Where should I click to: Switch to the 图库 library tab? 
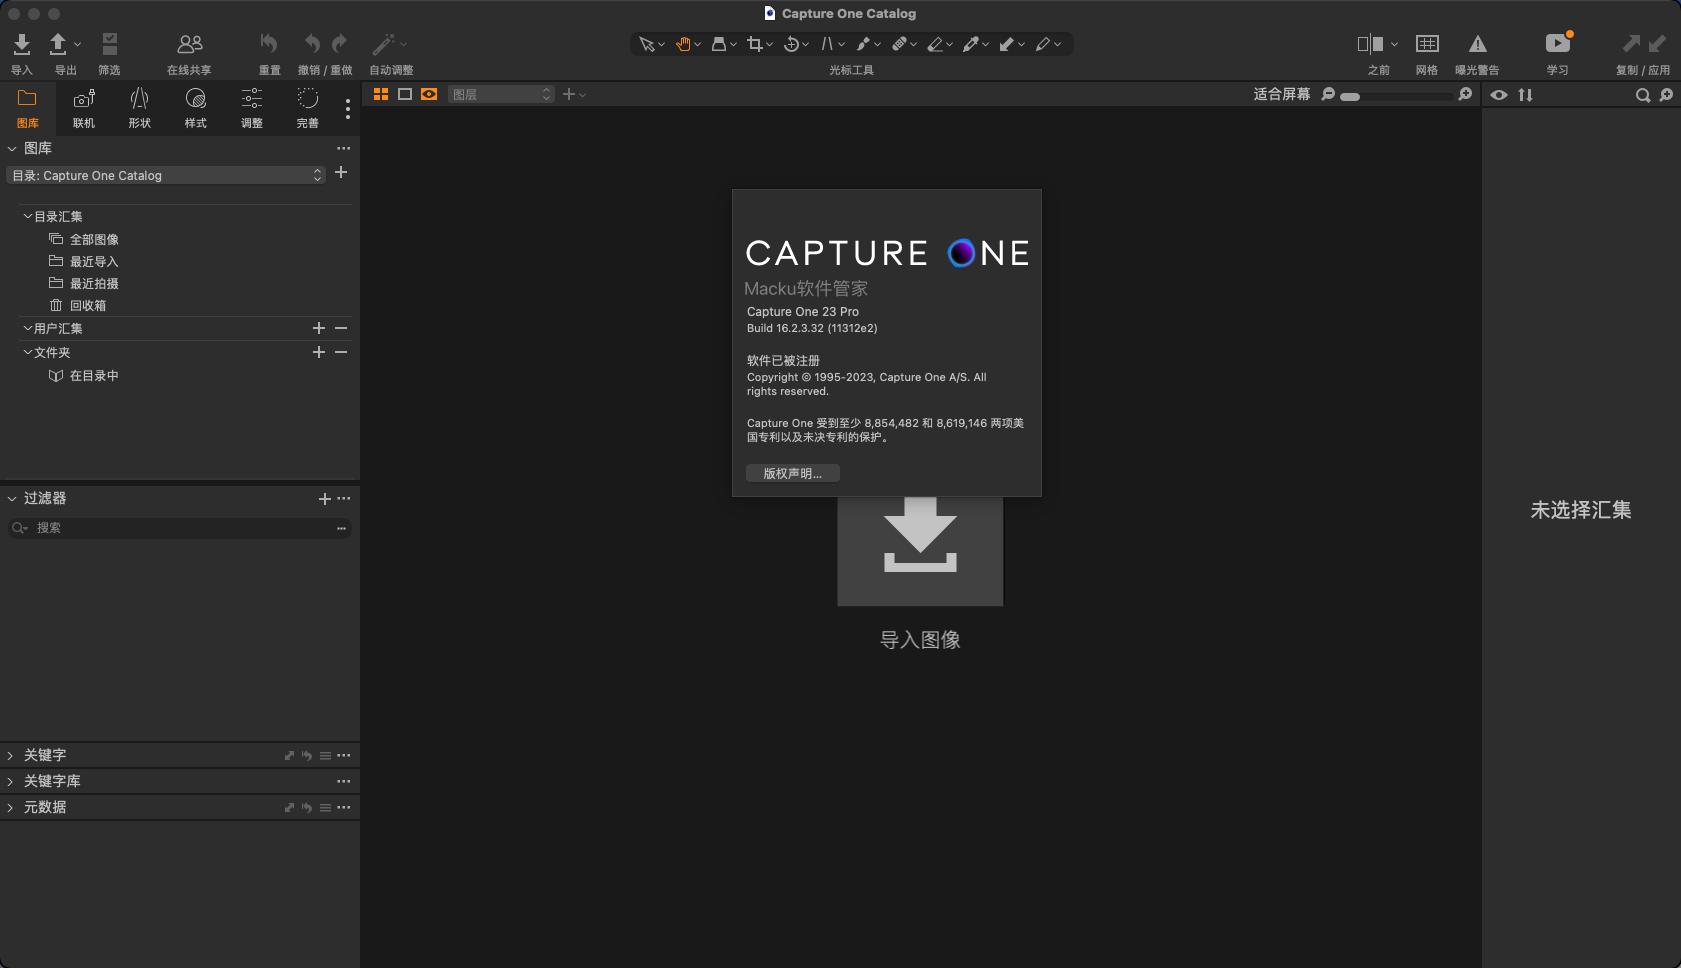tap(28, 108)
